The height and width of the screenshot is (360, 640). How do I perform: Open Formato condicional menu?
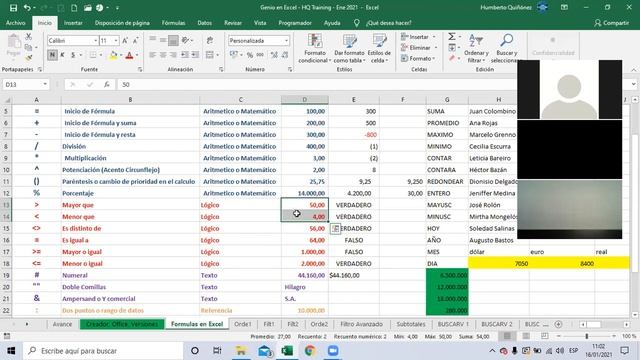pos(315,48)
